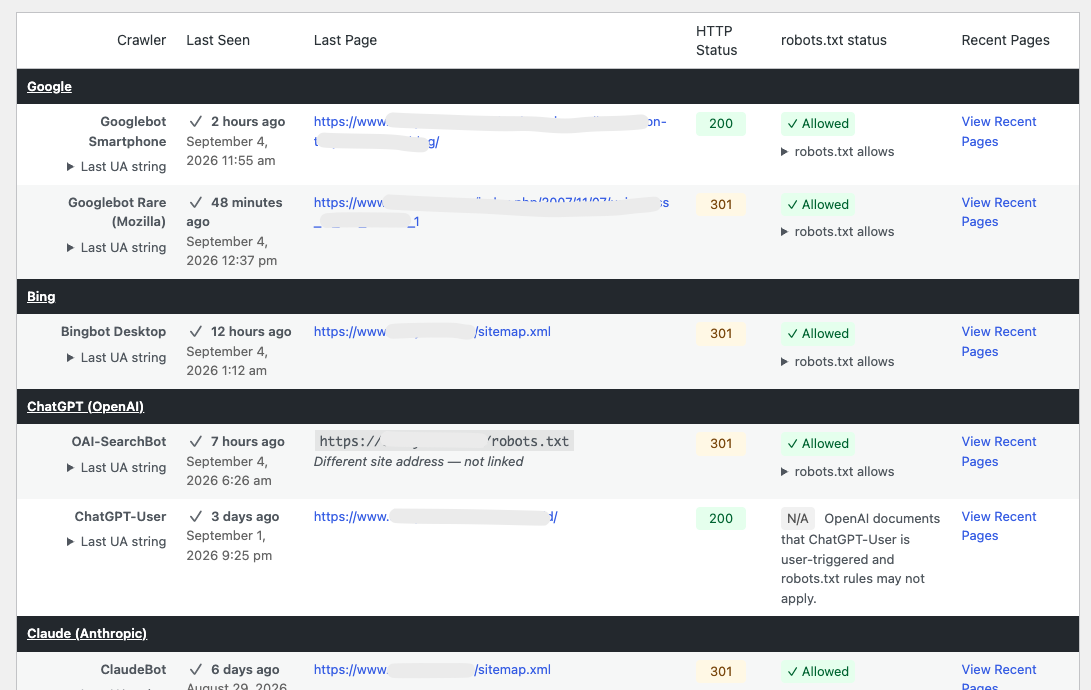Open the Claude (Anthropic) group link
1091x690 pixels.
(87, 634)
